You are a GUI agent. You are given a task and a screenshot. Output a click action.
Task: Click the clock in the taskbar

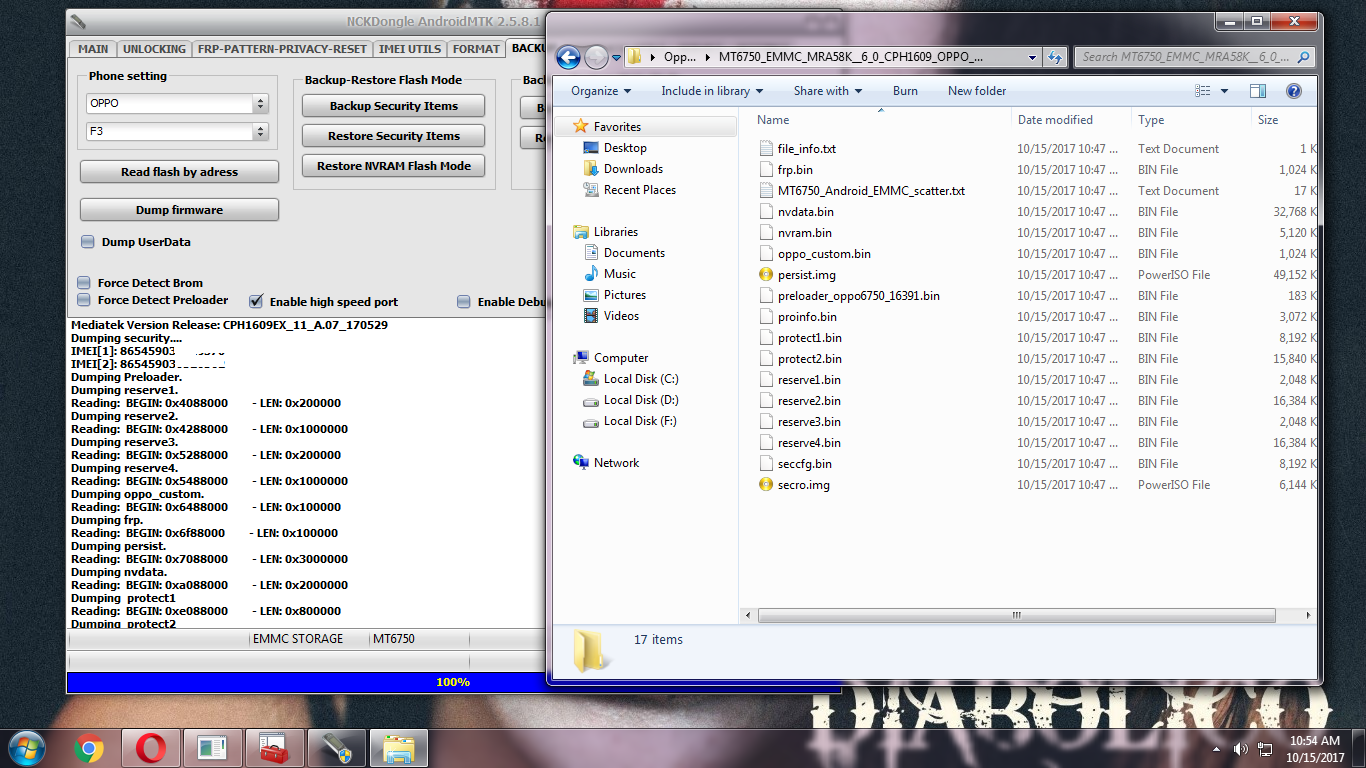pos(1315,748)
